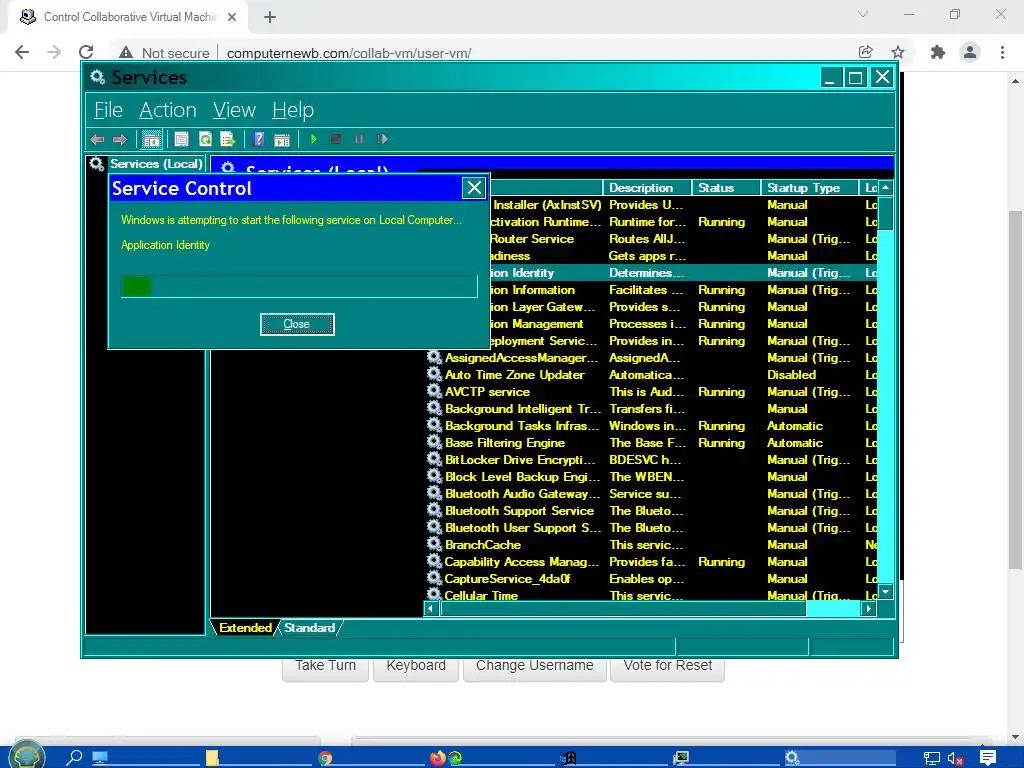Select the Background Intelligent Transfer row
Viewport: 1024px width, 768px height.
tap(652, 408)
